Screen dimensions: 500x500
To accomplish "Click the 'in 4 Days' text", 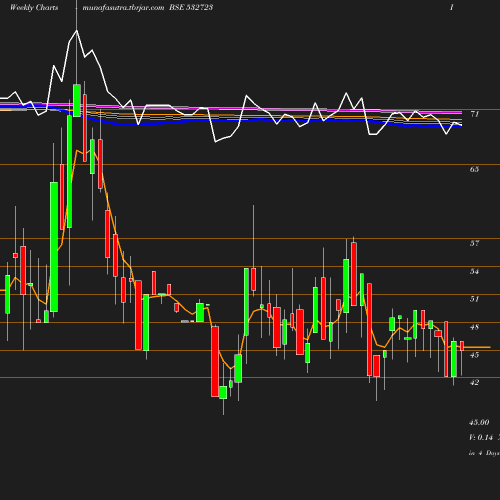I will pyautogui.click(x=484, y=453).
